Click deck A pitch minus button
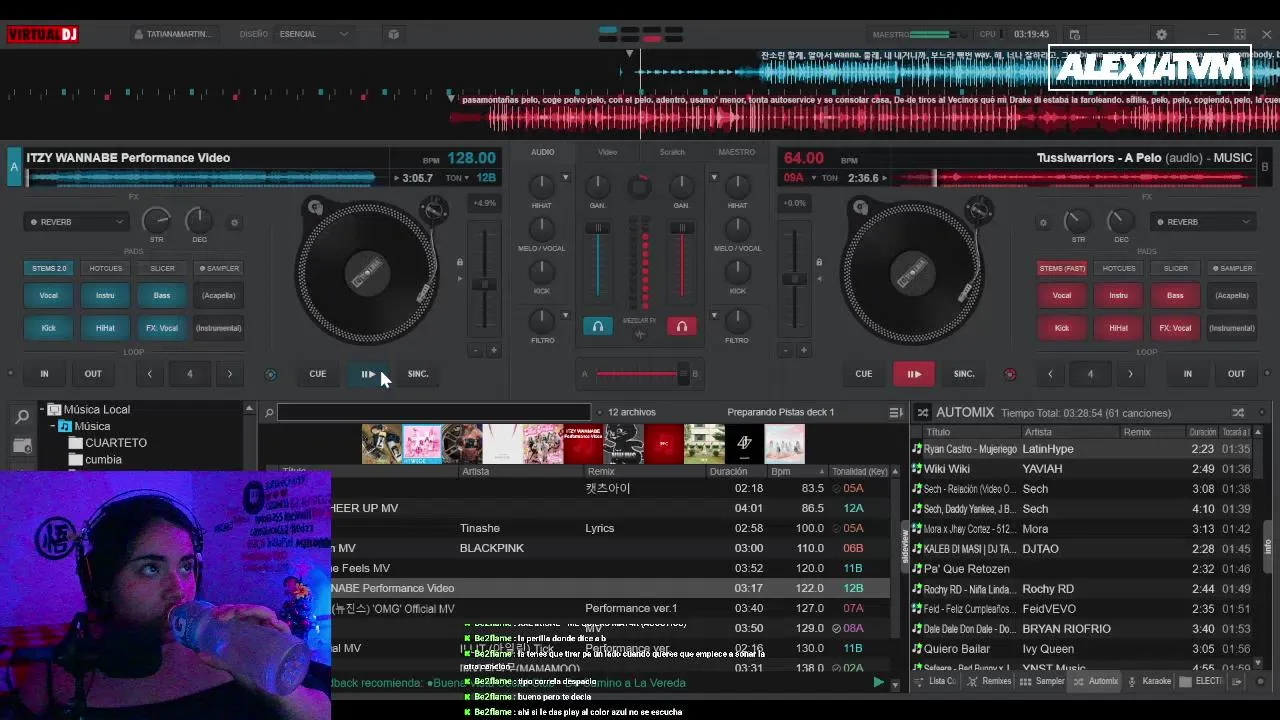1280x720 pixels. (475, 351)
